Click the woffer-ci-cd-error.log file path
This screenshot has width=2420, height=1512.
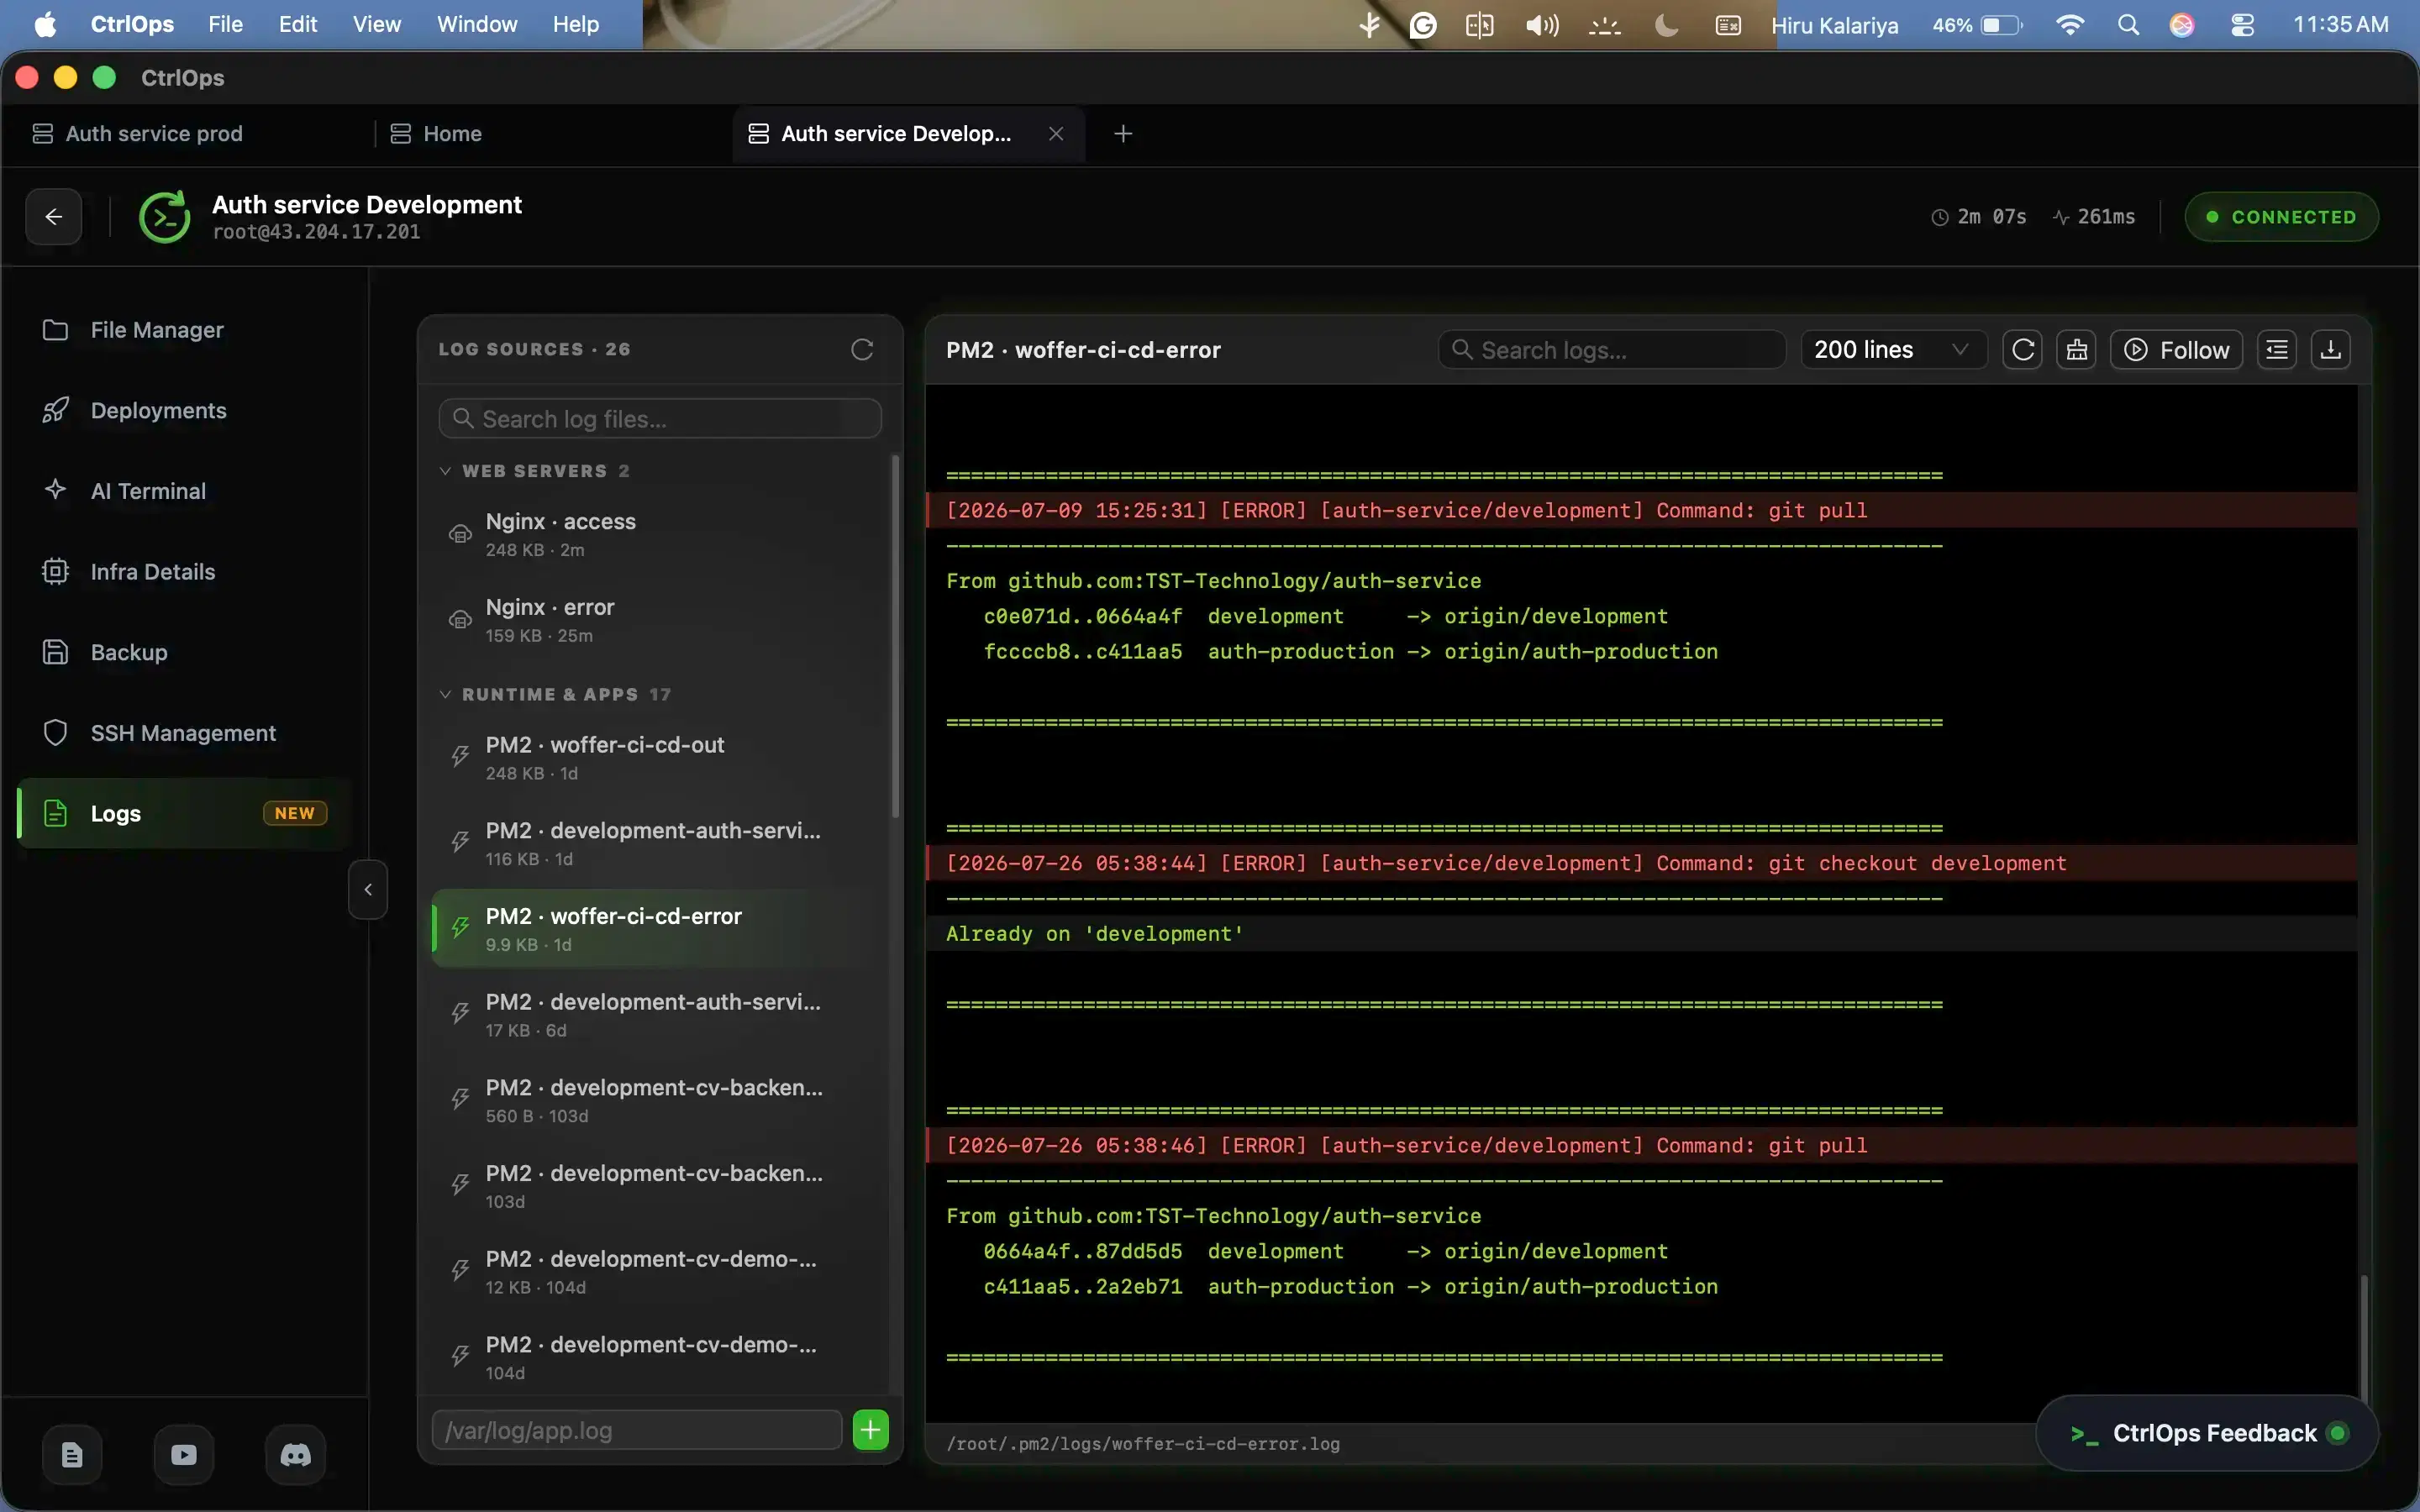(x=1143, y=1443)
